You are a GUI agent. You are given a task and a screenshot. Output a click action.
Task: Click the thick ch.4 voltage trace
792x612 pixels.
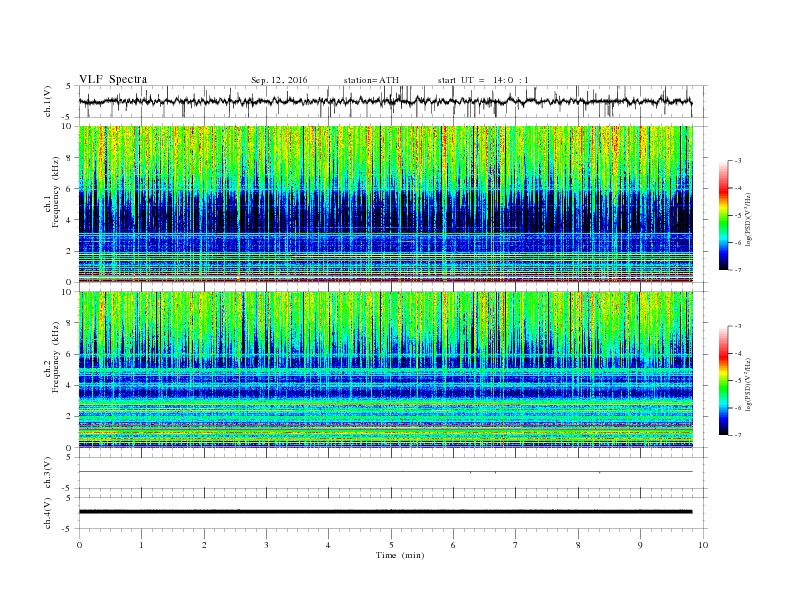pos(385,512)
